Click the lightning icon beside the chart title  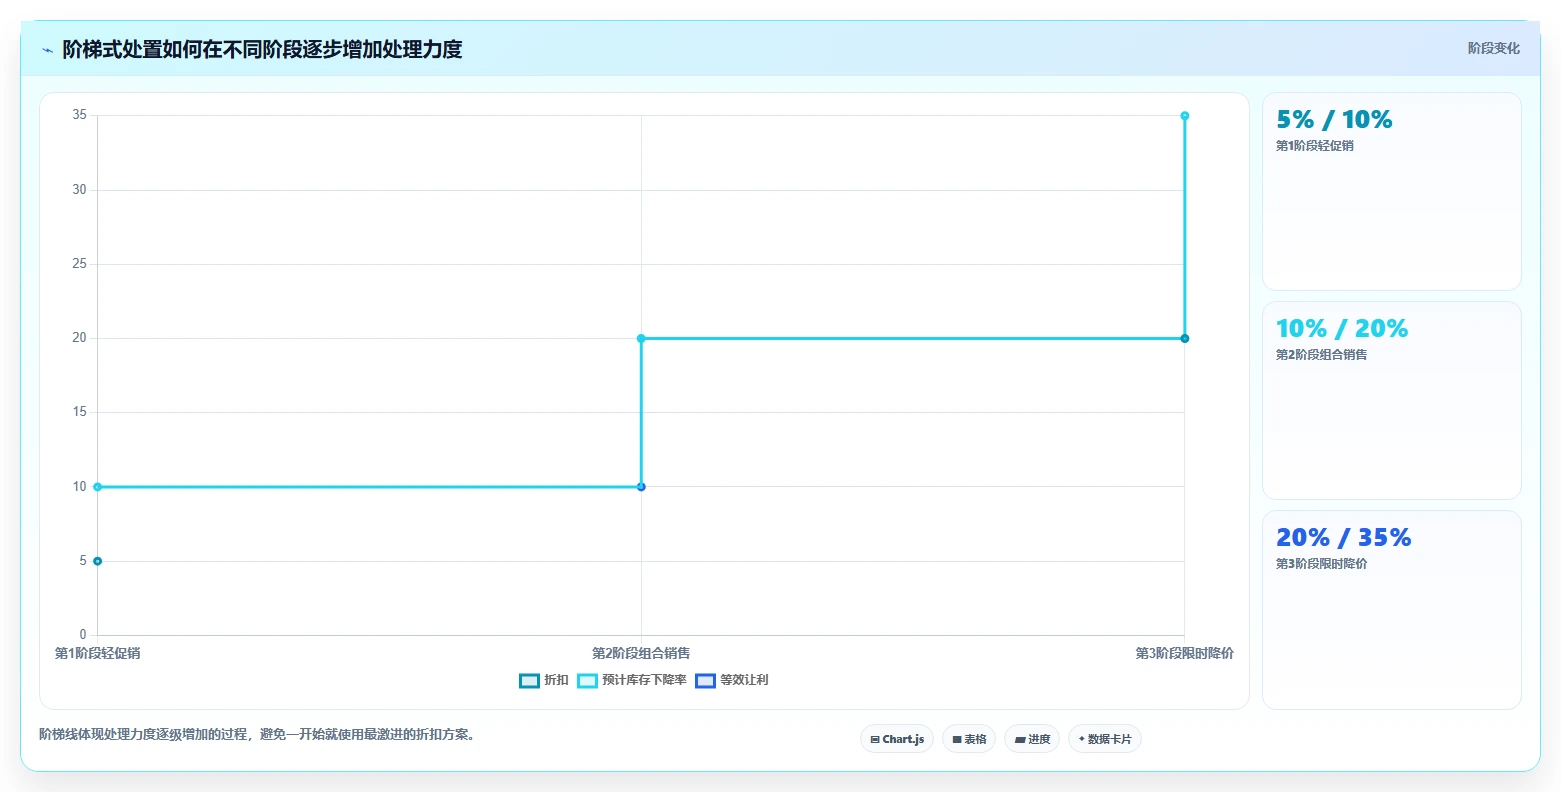[47, 50]
